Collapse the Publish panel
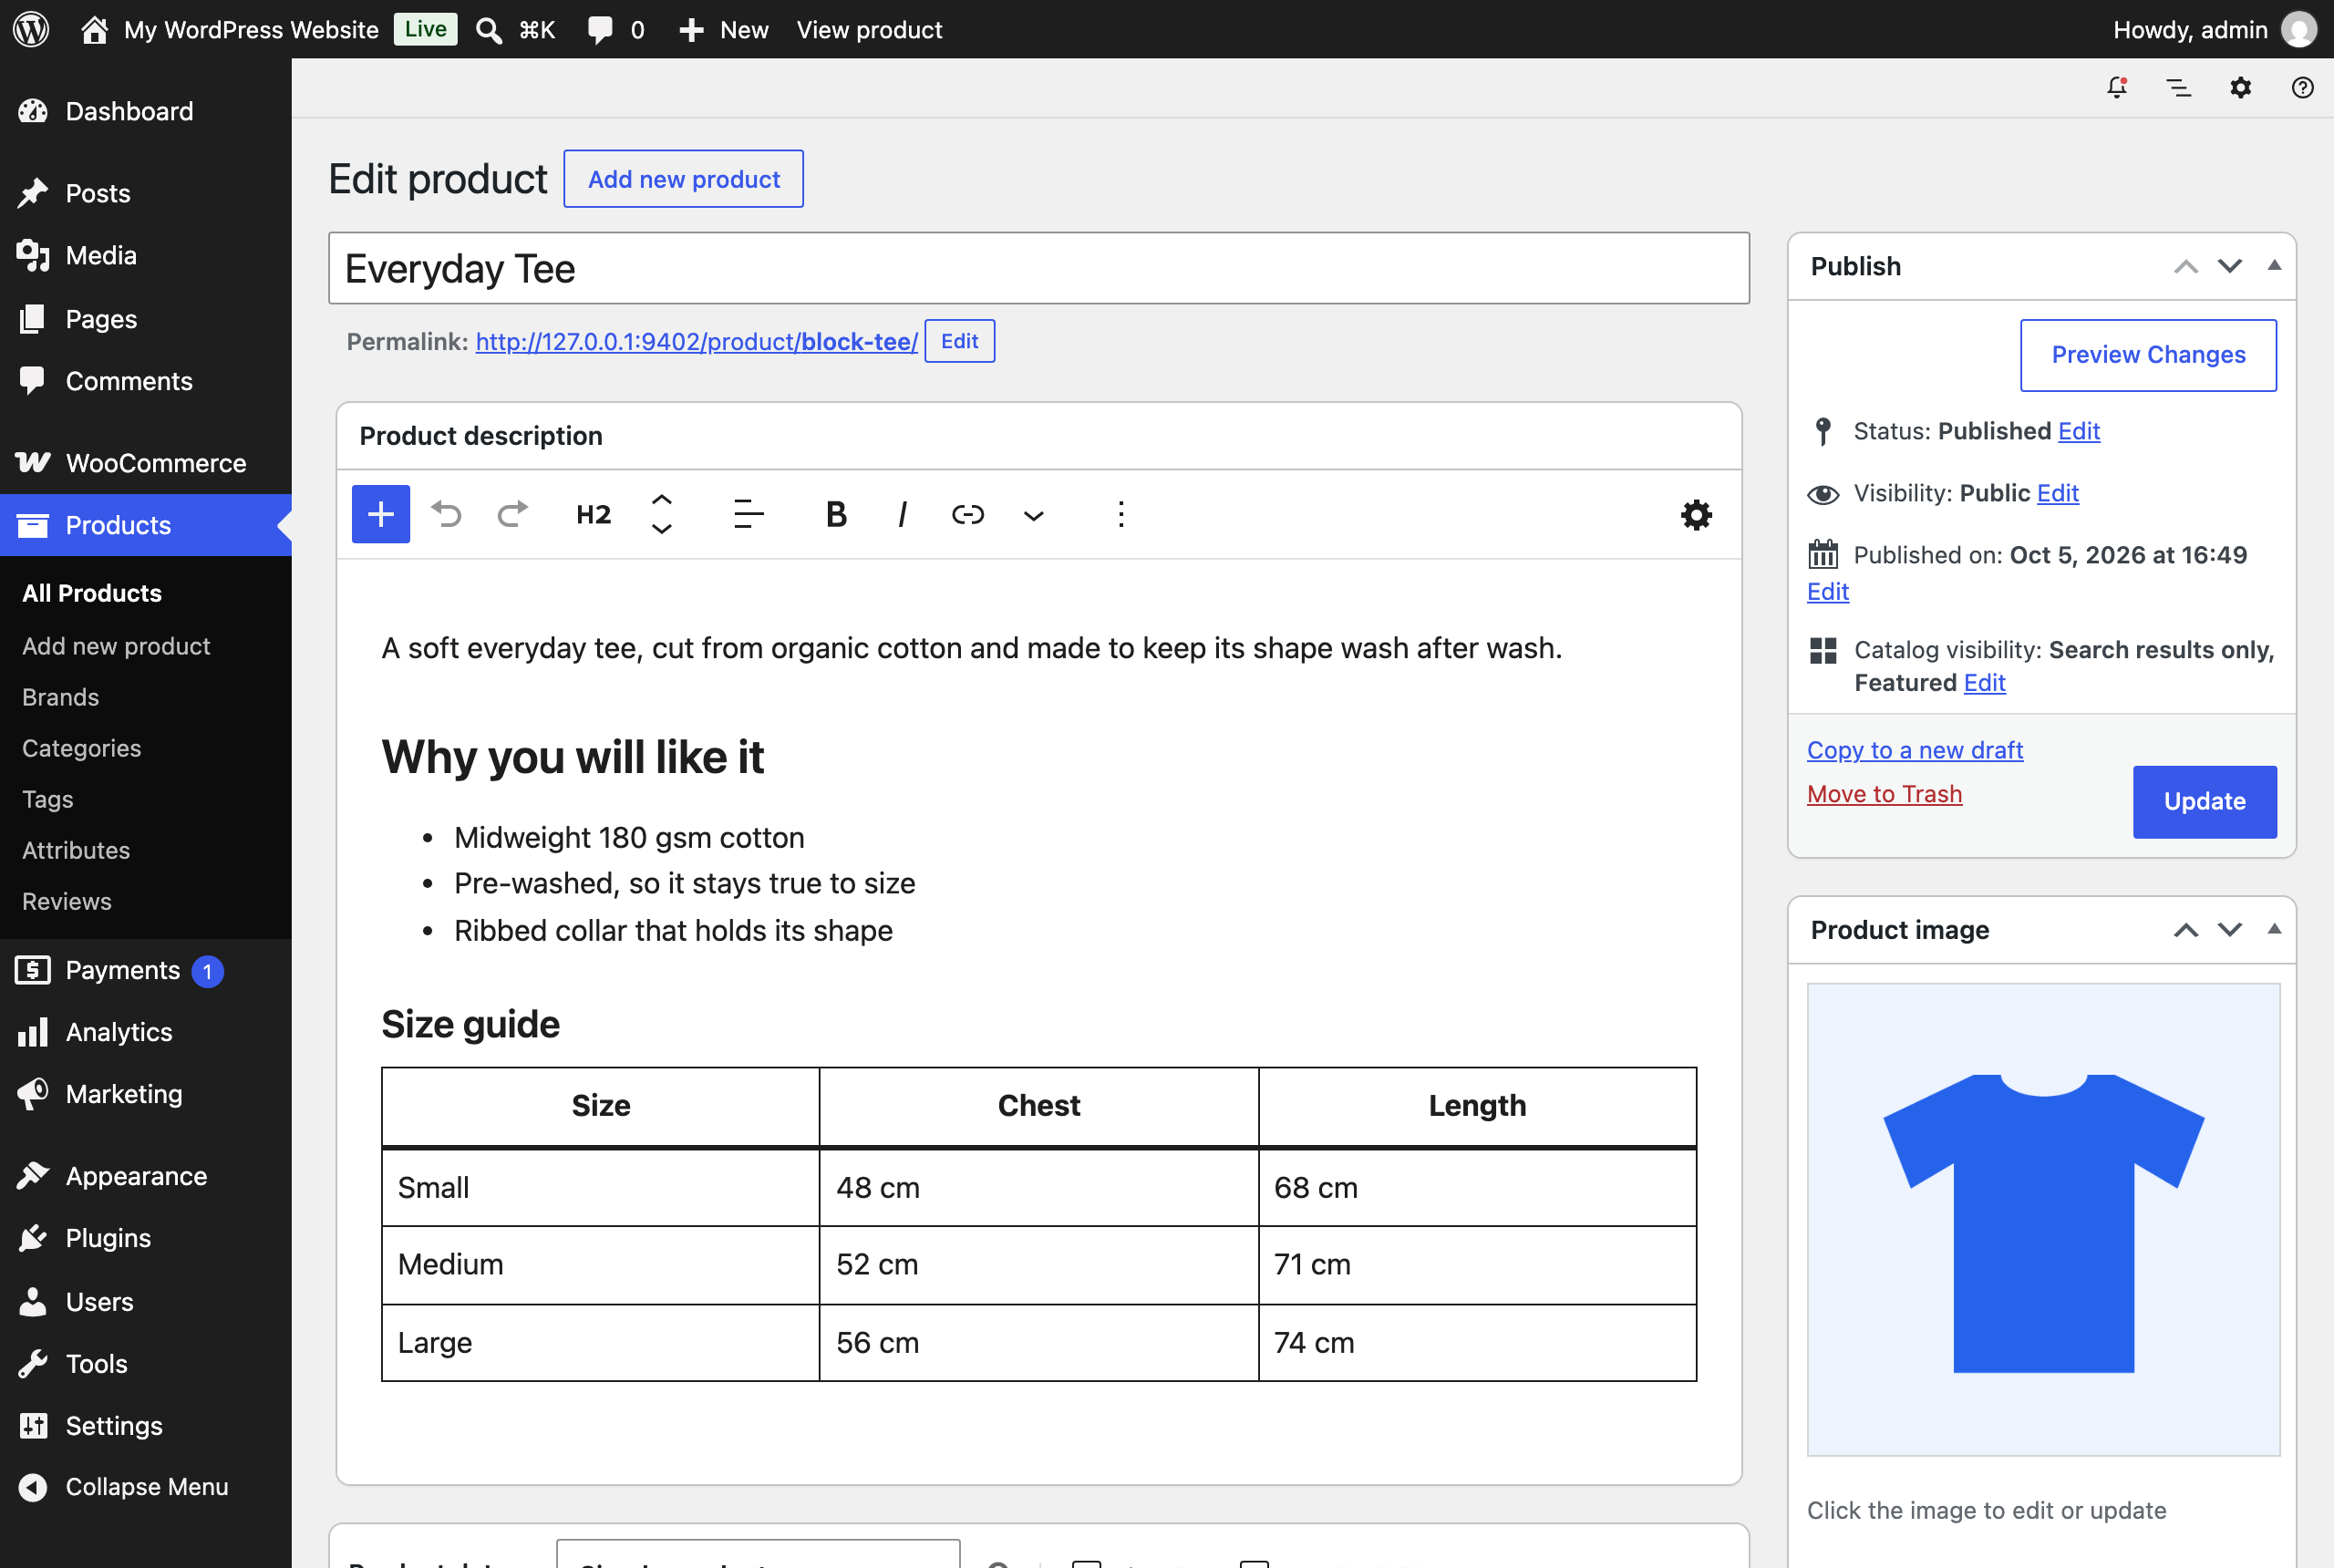Image resolution: width=2334 pixels, height=1568 pixels. pyautogui.click(x=2274, y=266)
